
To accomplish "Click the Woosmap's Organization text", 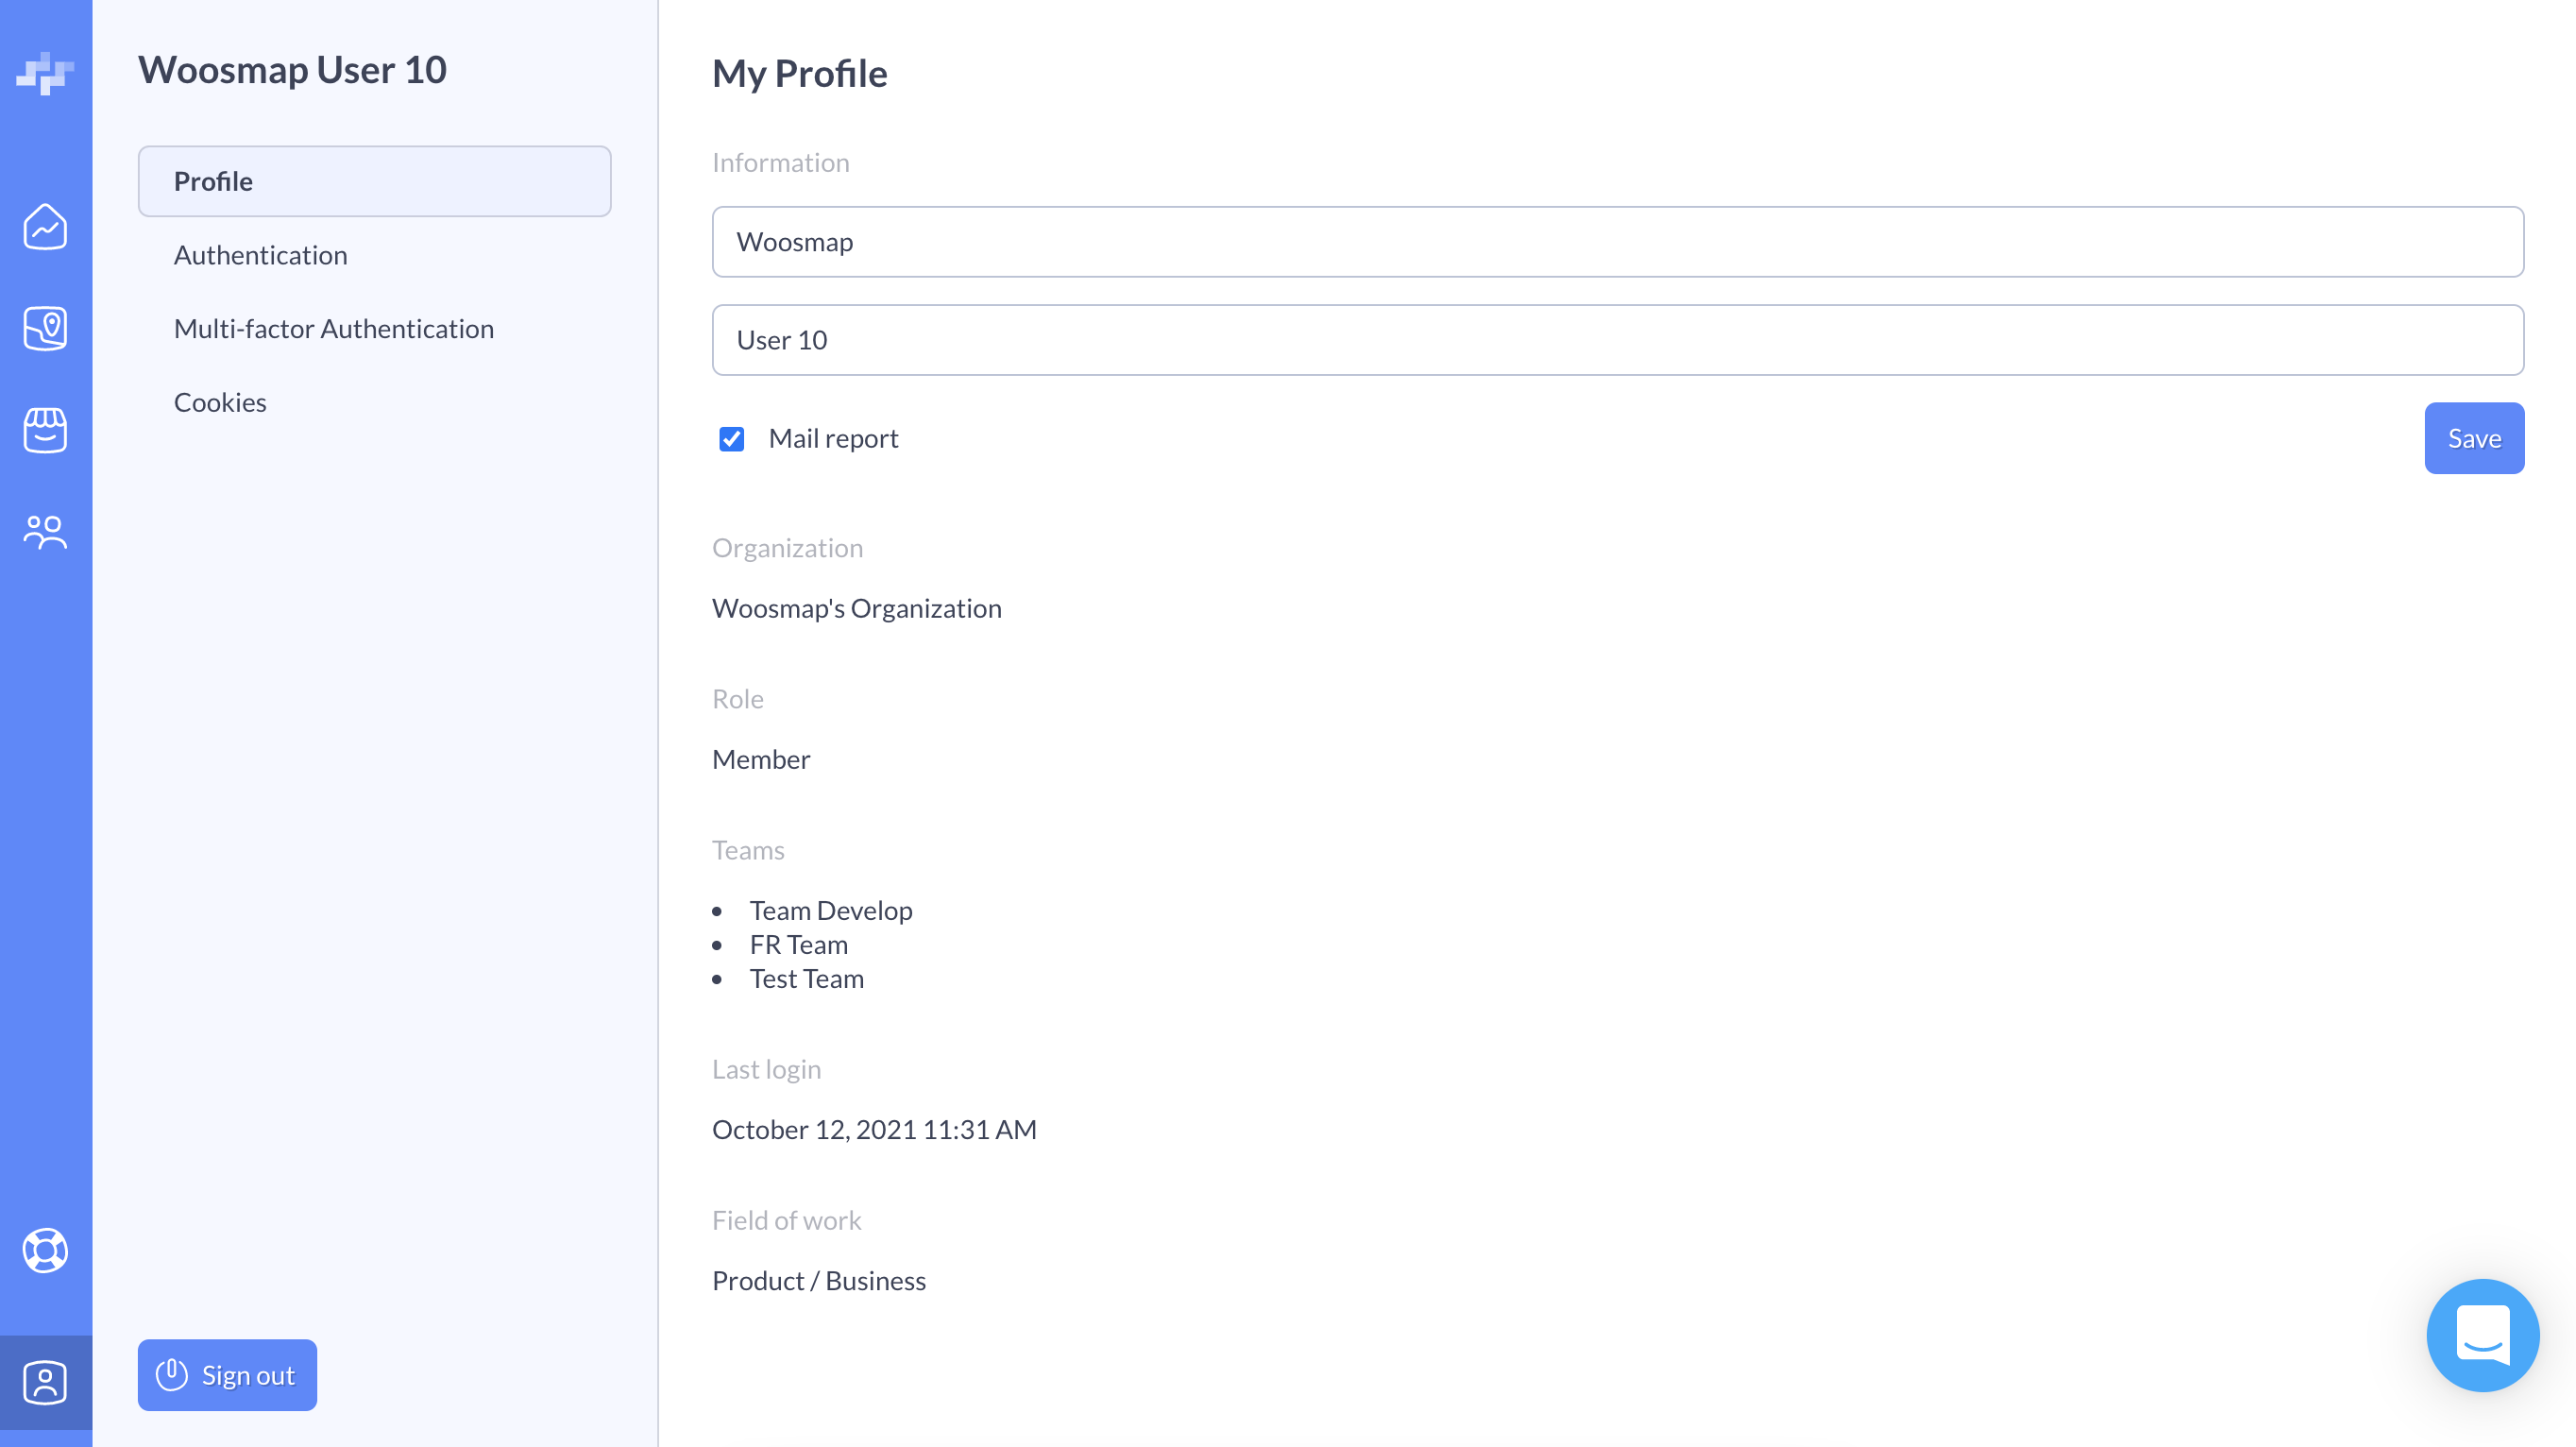I will pyautogui.click(x=856, y=608).
